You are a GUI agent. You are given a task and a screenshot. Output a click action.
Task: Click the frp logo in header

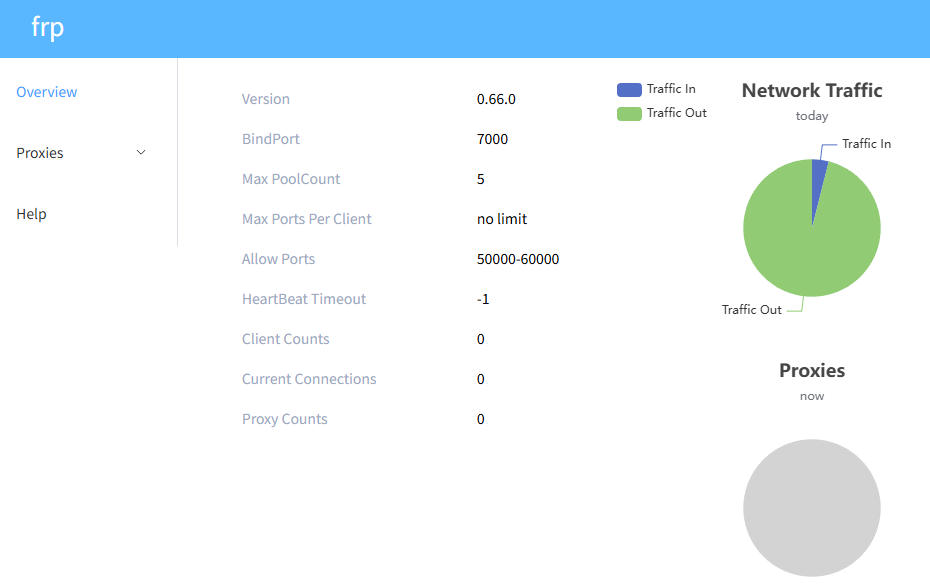click(x=47, y=27)
